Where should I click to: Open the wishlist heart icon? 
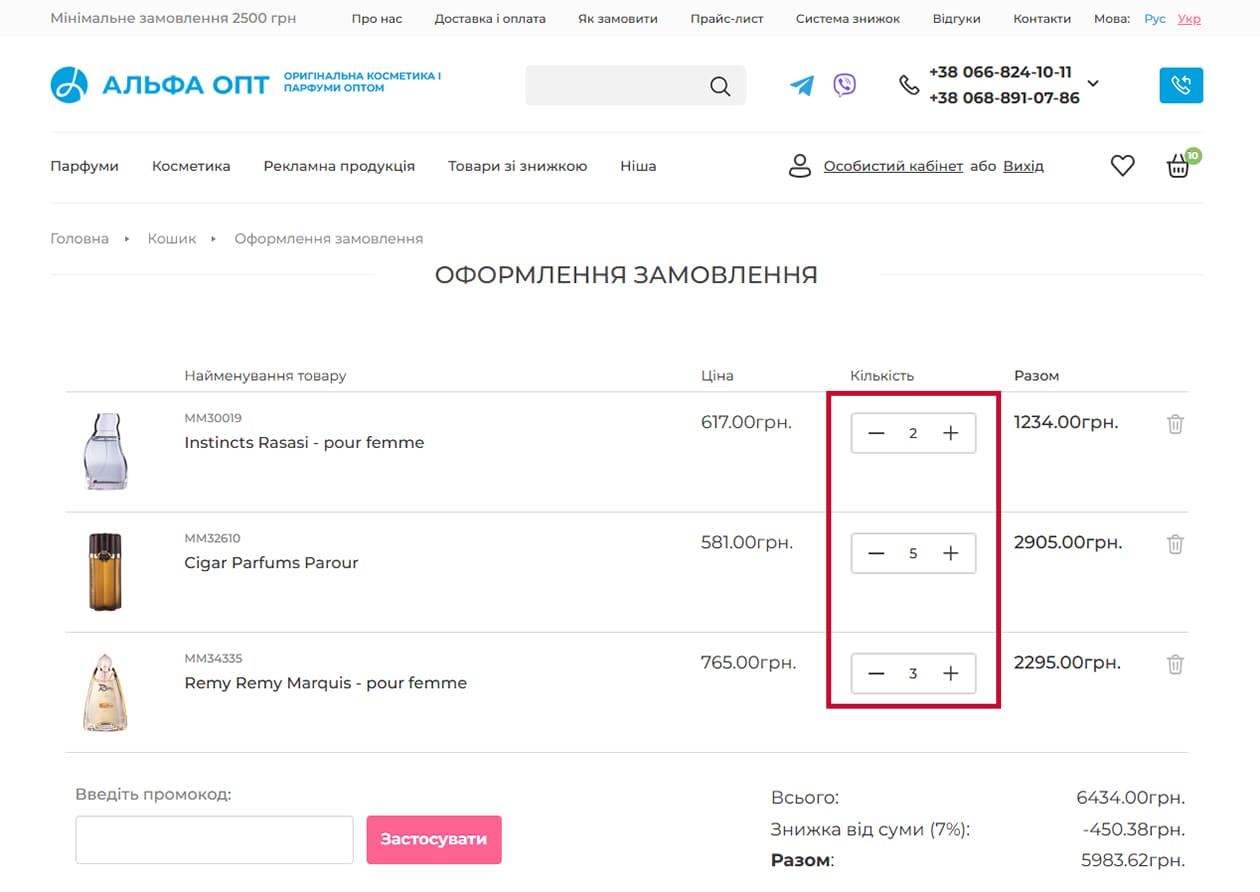(1123, 166)
